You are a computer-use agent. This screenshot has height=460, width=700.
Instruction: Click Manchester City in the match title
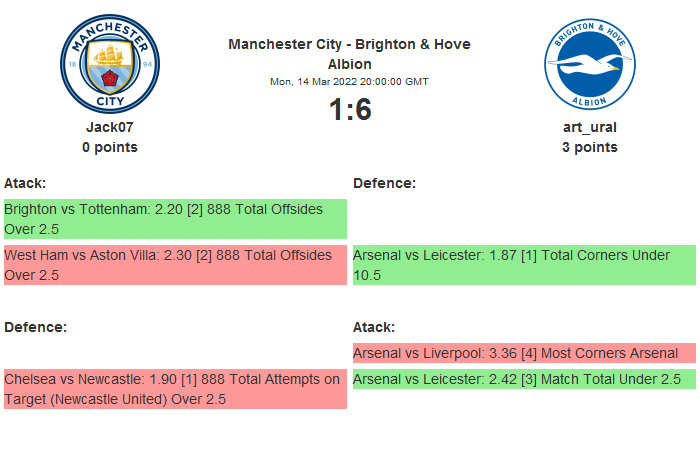pos(276,44)
